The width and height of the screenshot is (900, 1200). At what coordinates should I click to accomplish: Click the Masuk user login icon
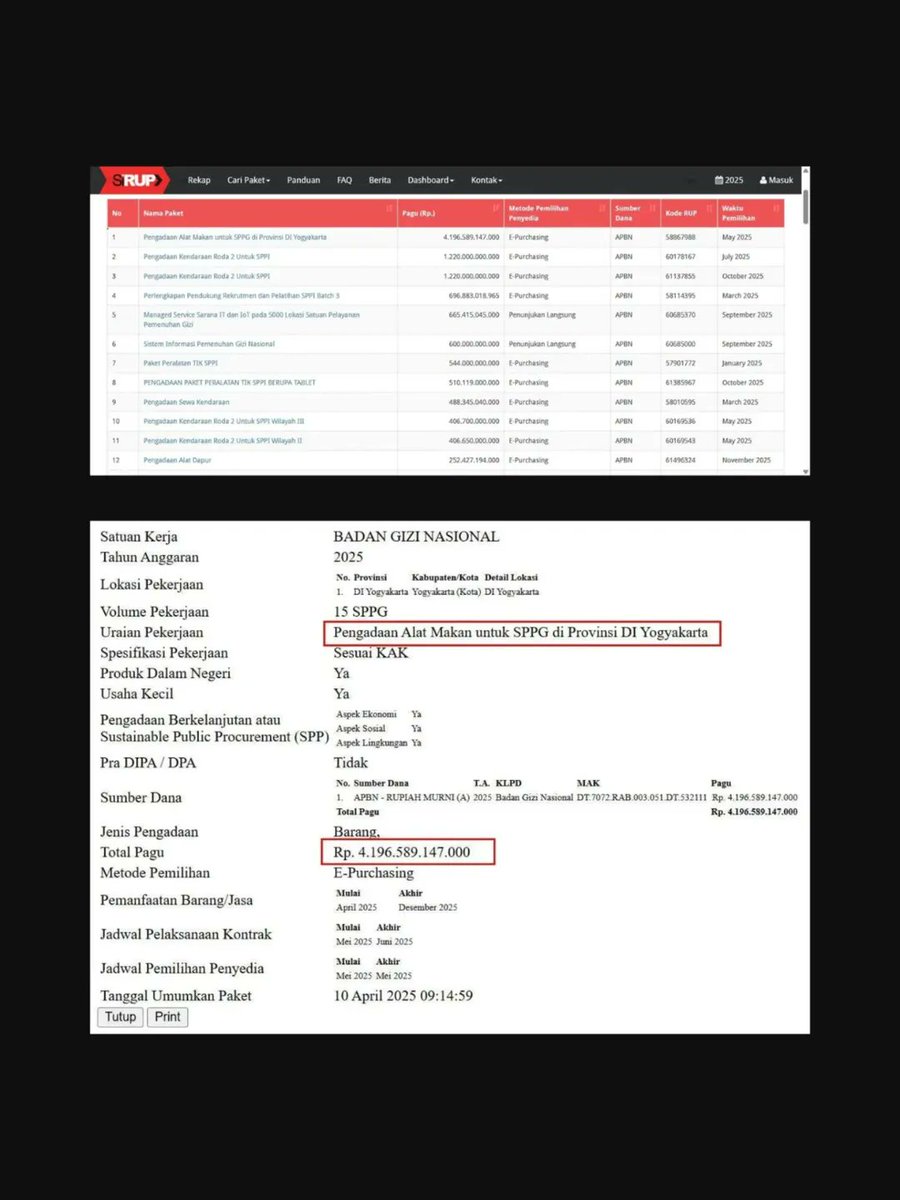tap(776, 180)
